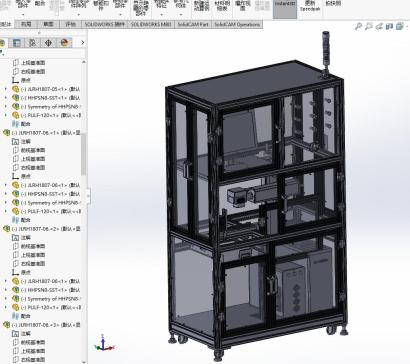Click the feature tree vertical scrollbar thumb

[84, 154]
